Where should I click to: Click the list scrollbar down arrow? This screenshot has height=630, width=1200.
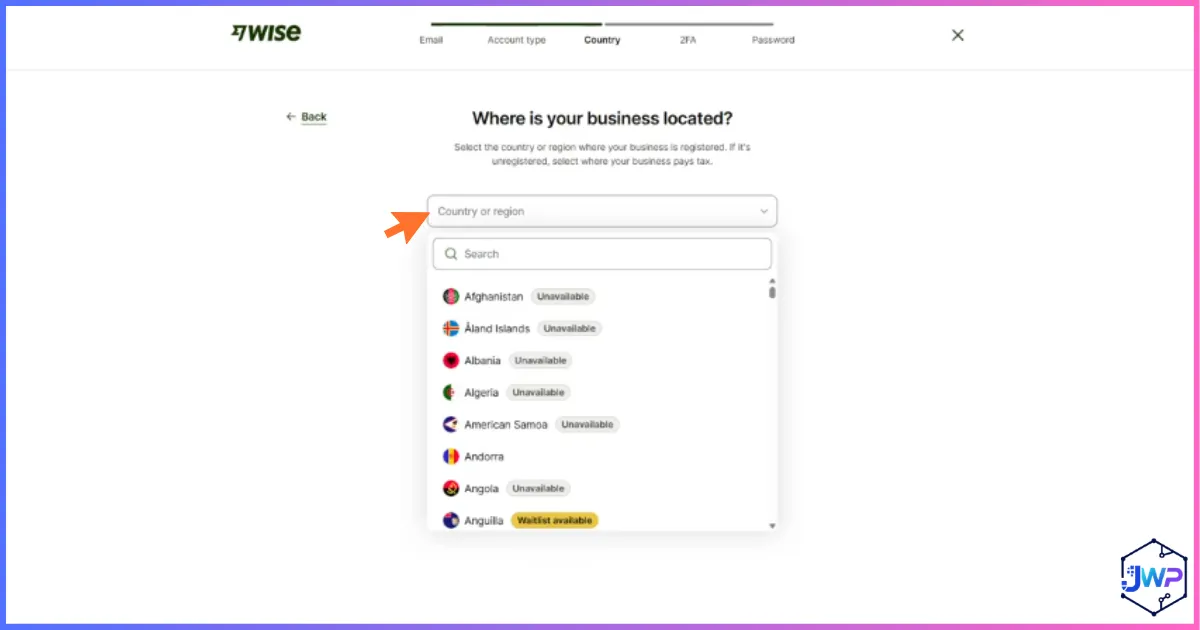point(772,525)
